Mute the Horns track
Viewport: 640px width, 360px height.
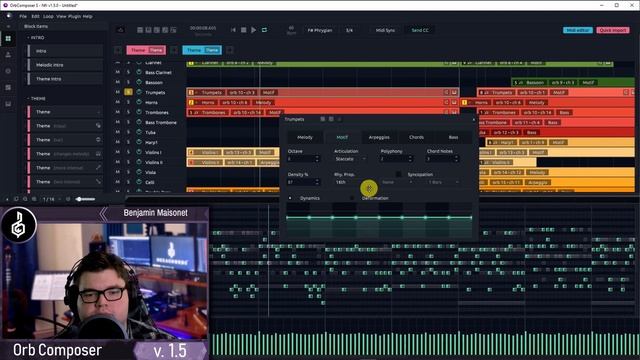118,102
